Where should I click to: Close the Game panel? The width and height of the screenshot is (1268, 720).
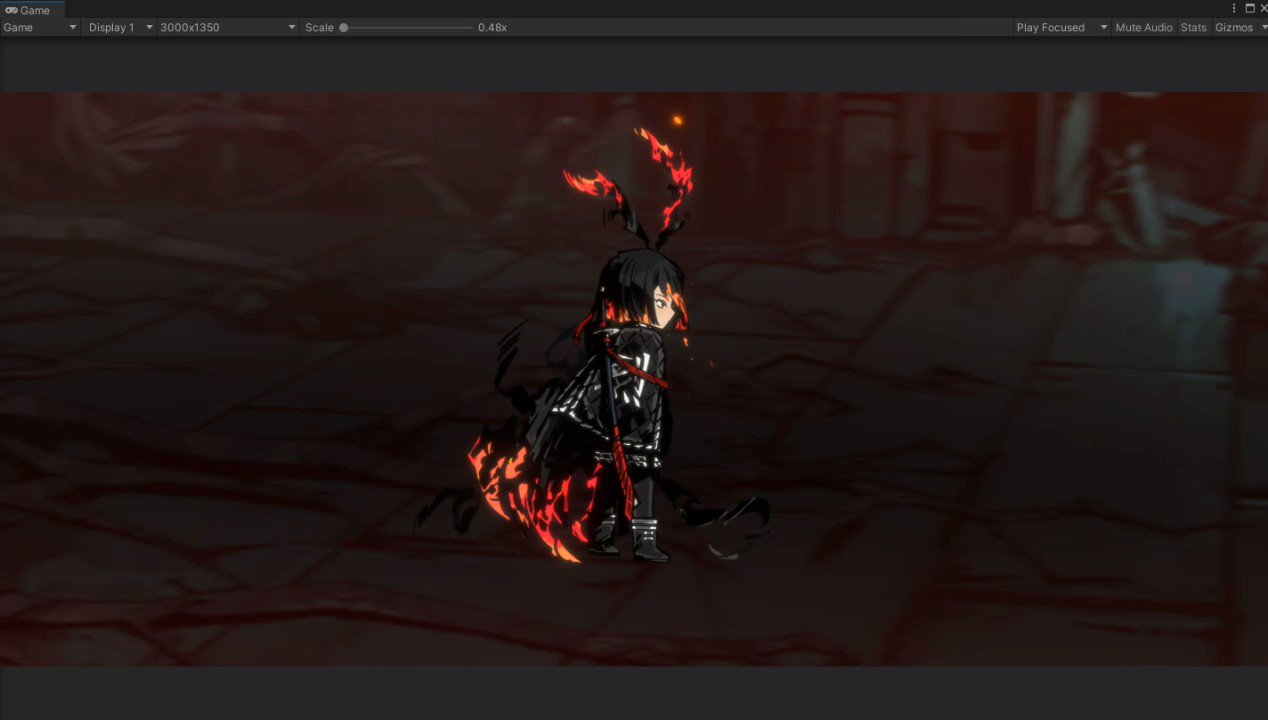point(1263,8)
